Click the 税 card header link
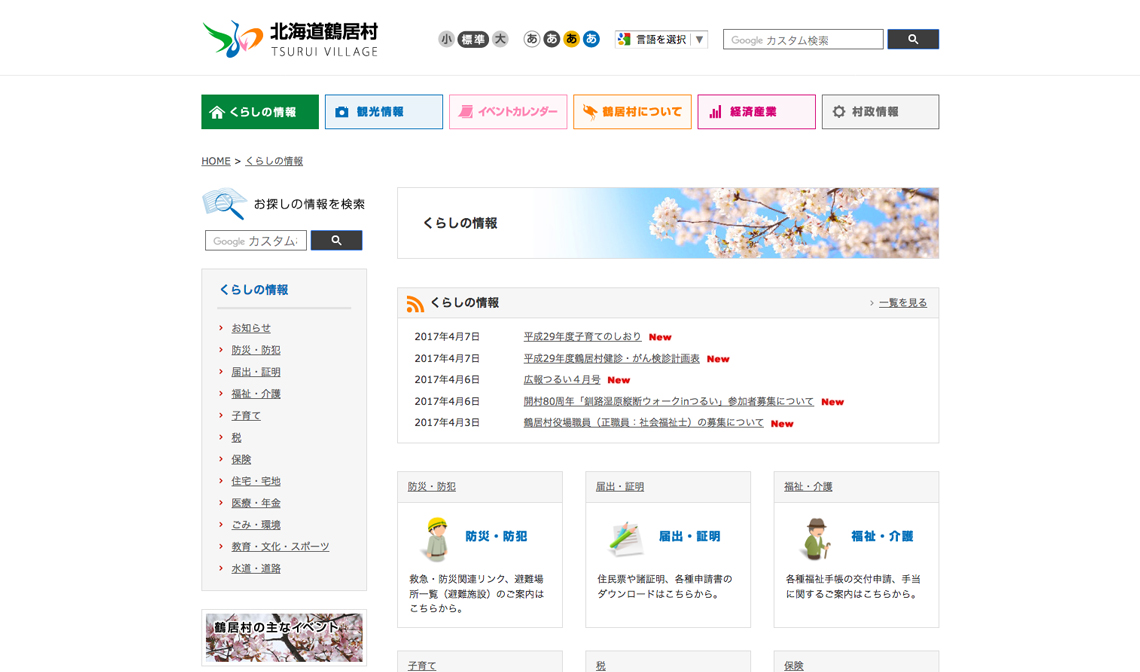Image resolution: width=1140 pixels, height=672 pixels. click(x=601, y=665)
